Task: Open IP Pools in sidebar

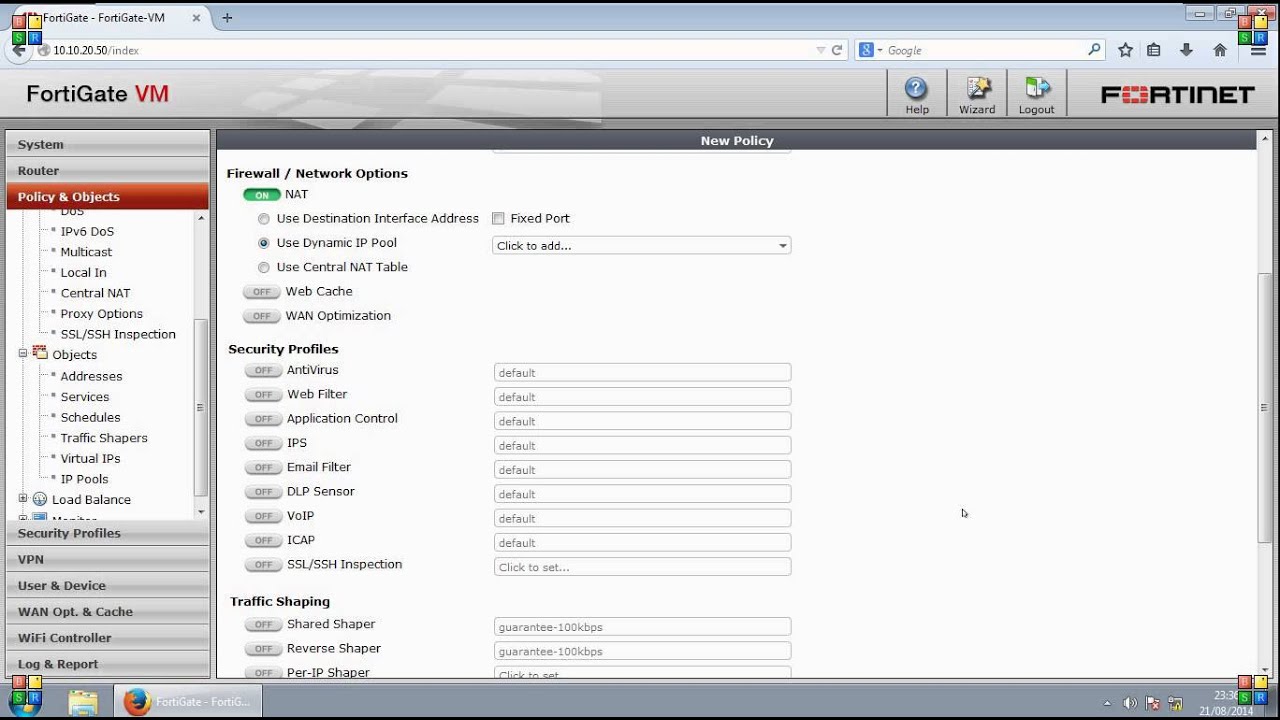Action: point(84,479)
